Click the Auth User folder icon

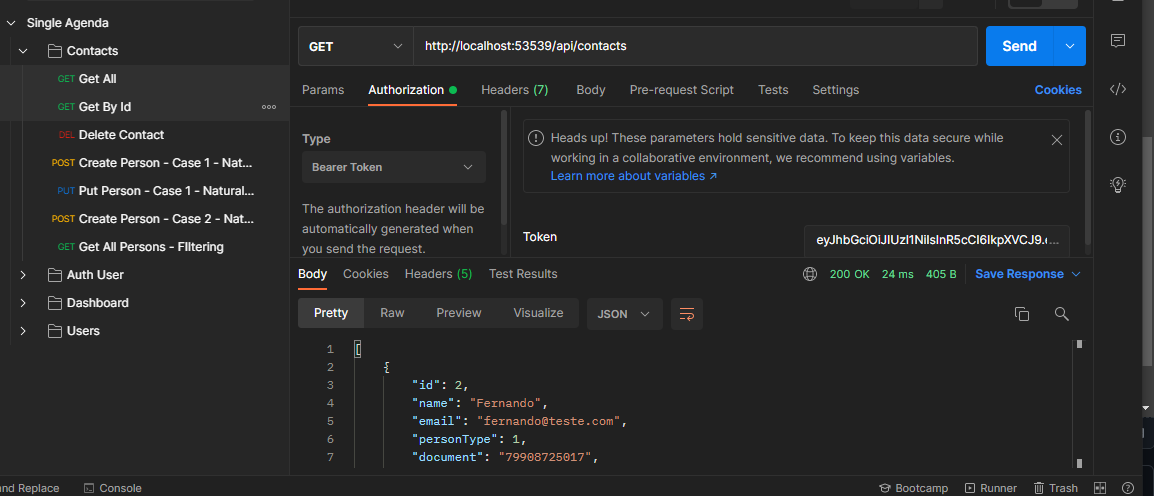[54, 274]
